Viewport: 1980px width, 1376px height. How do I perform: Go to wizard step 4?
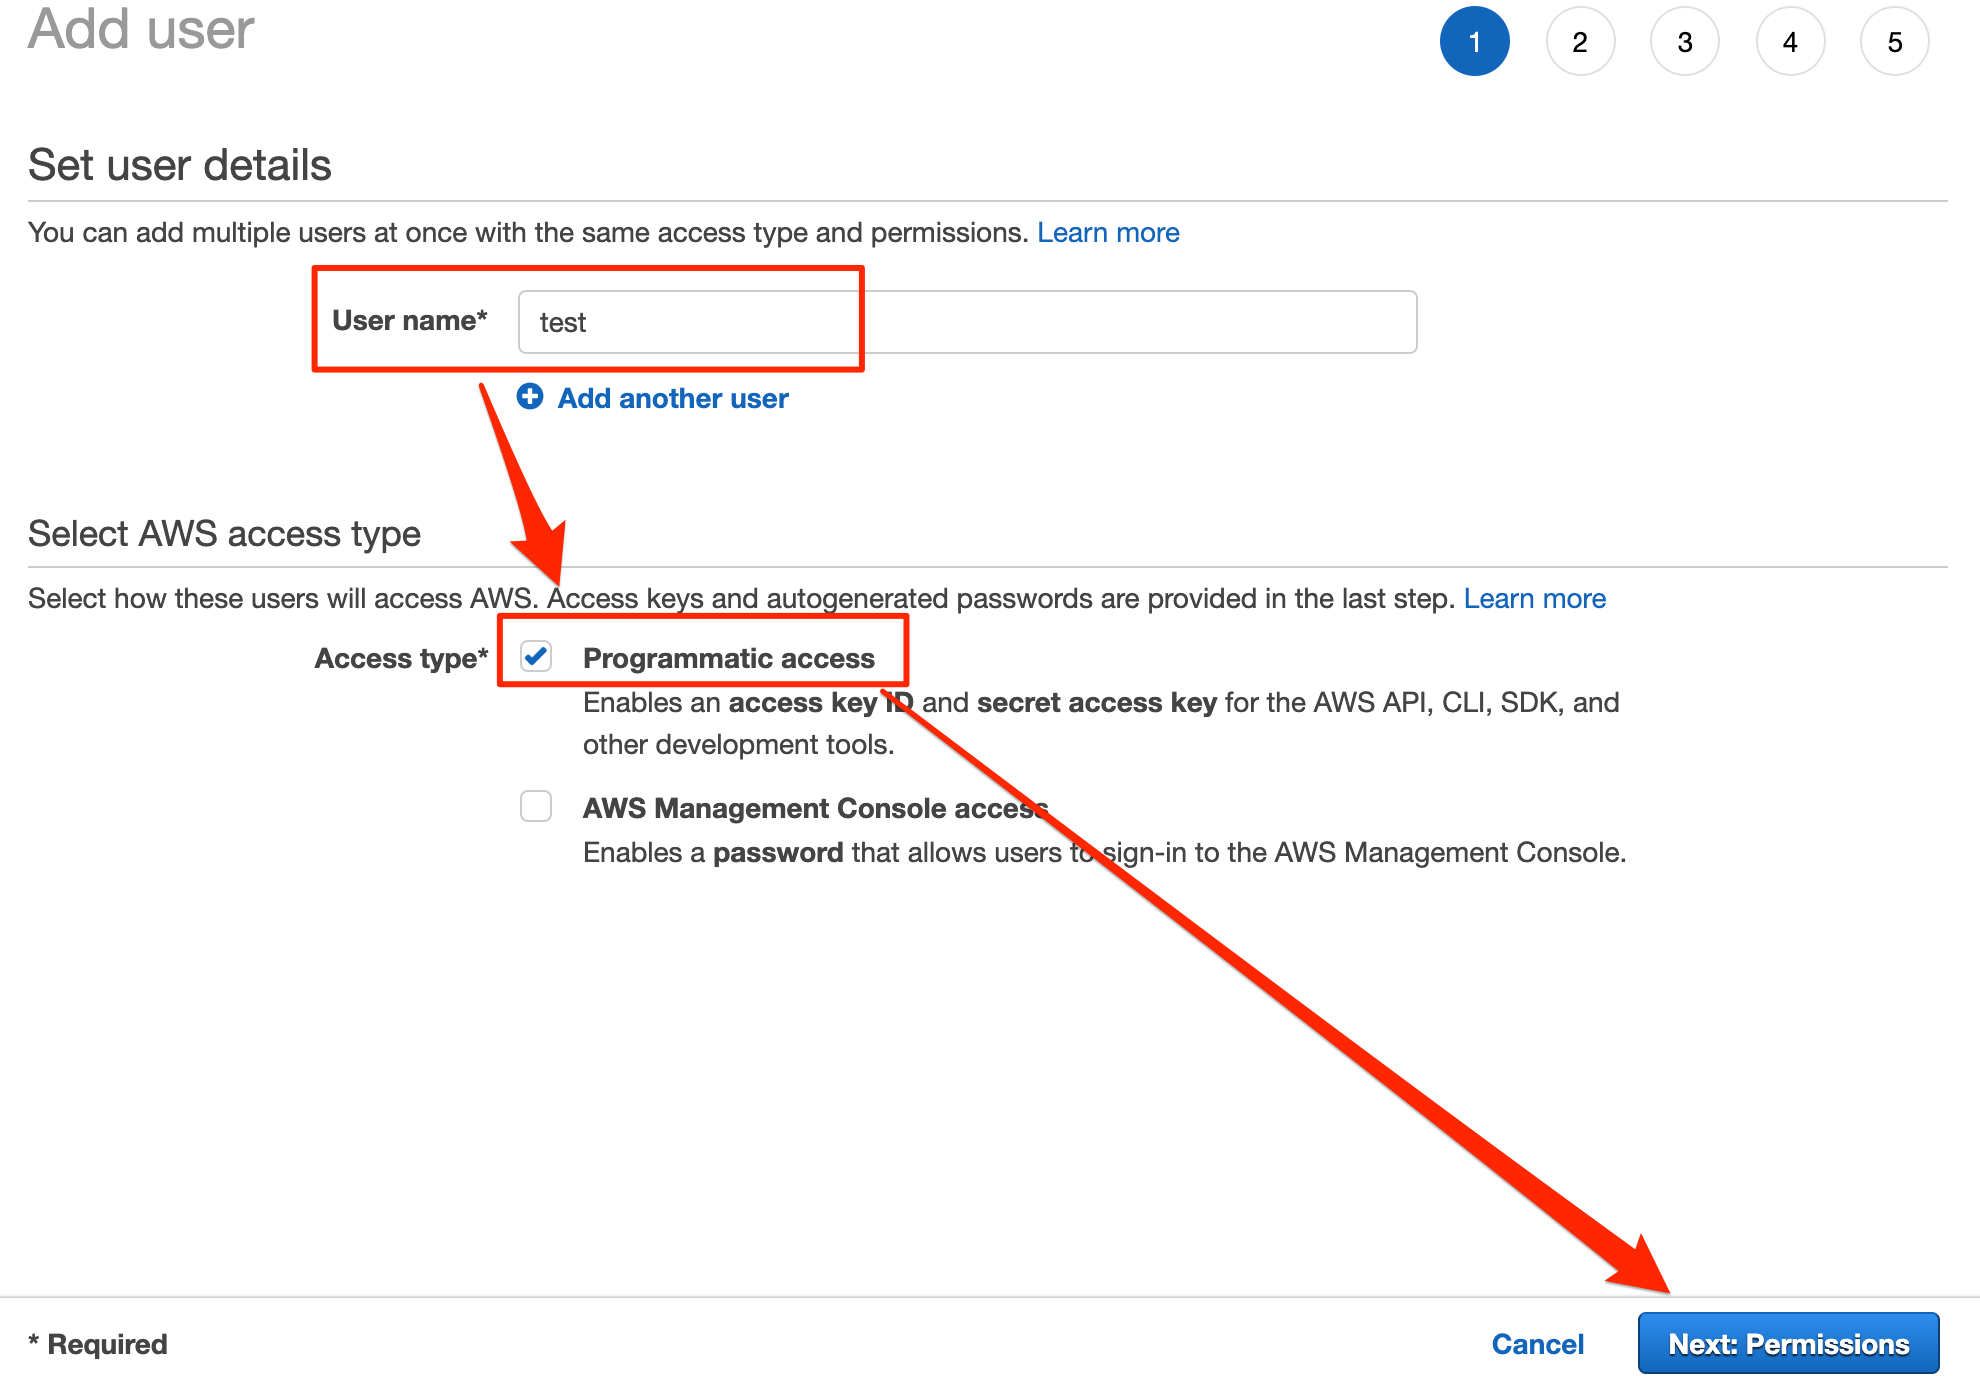(1790, 42)
